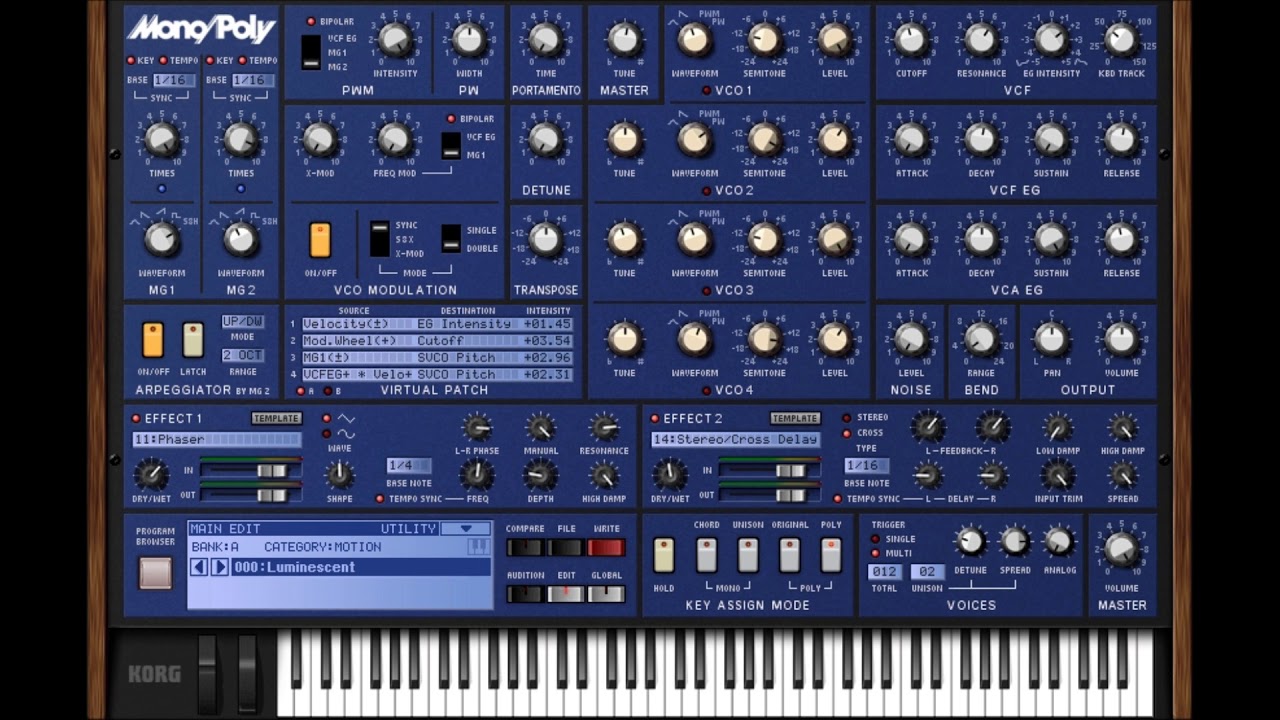The width and height of the screenshot is (1280, 720).
Task: Click the X-MOD knob in VCO Modulation
Action: point(319,139)
